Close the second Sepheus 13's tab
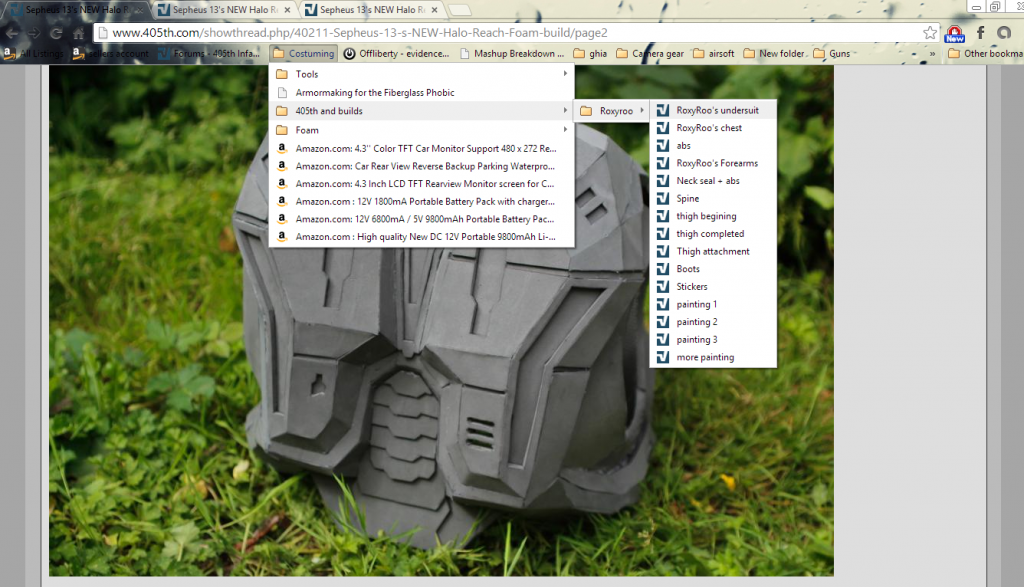 287,10
